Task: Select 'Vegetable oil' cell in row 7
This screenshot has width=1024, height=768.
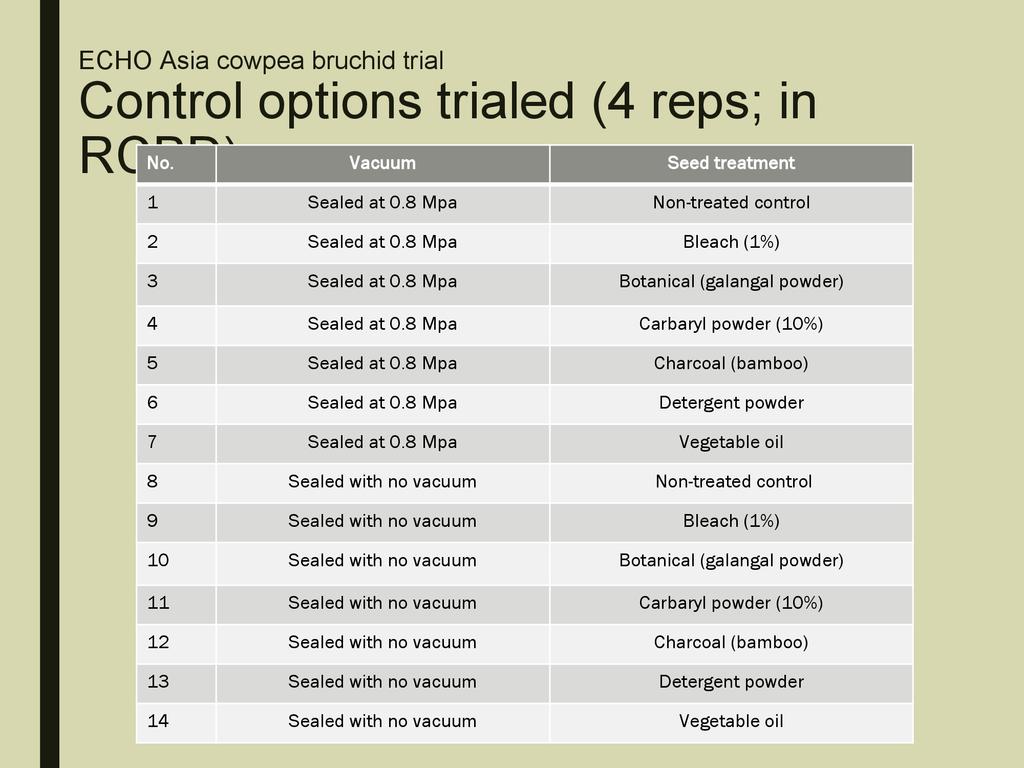Action: tap(731, 442)
